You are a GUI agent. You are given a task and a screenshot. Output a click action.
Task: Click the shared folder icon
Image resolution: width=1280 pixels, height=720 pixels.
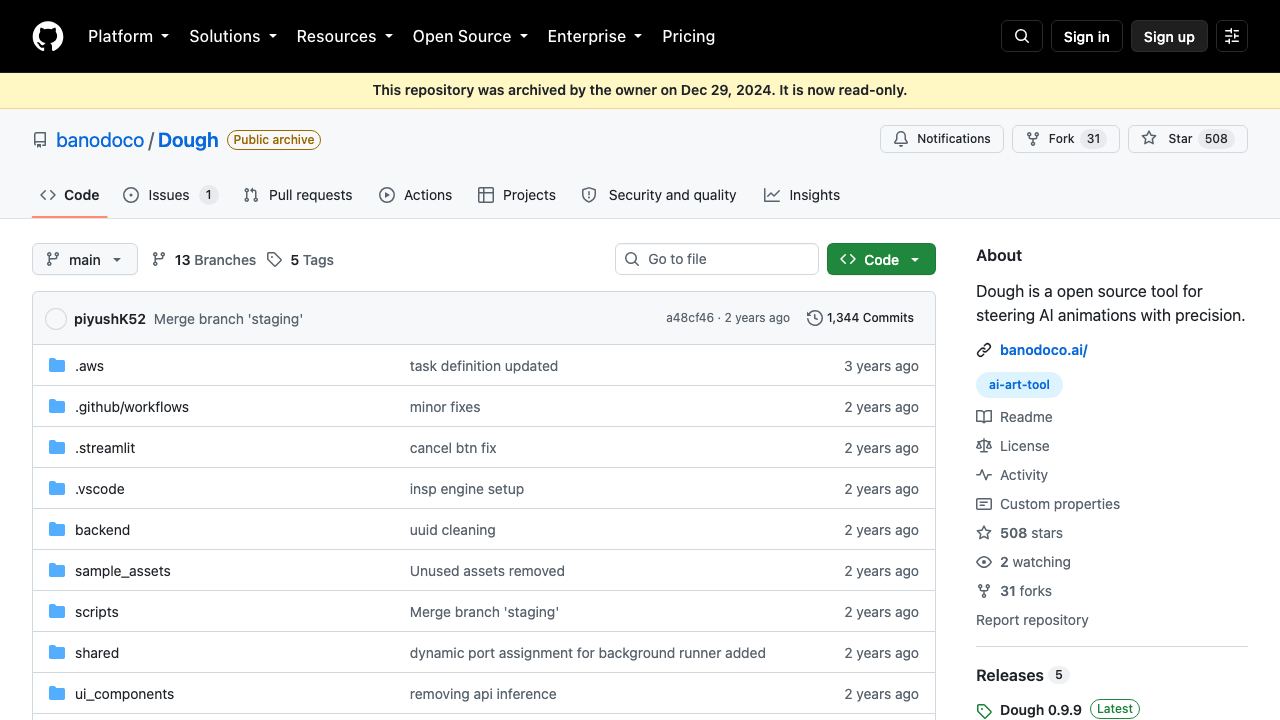(x=57, y=653)
